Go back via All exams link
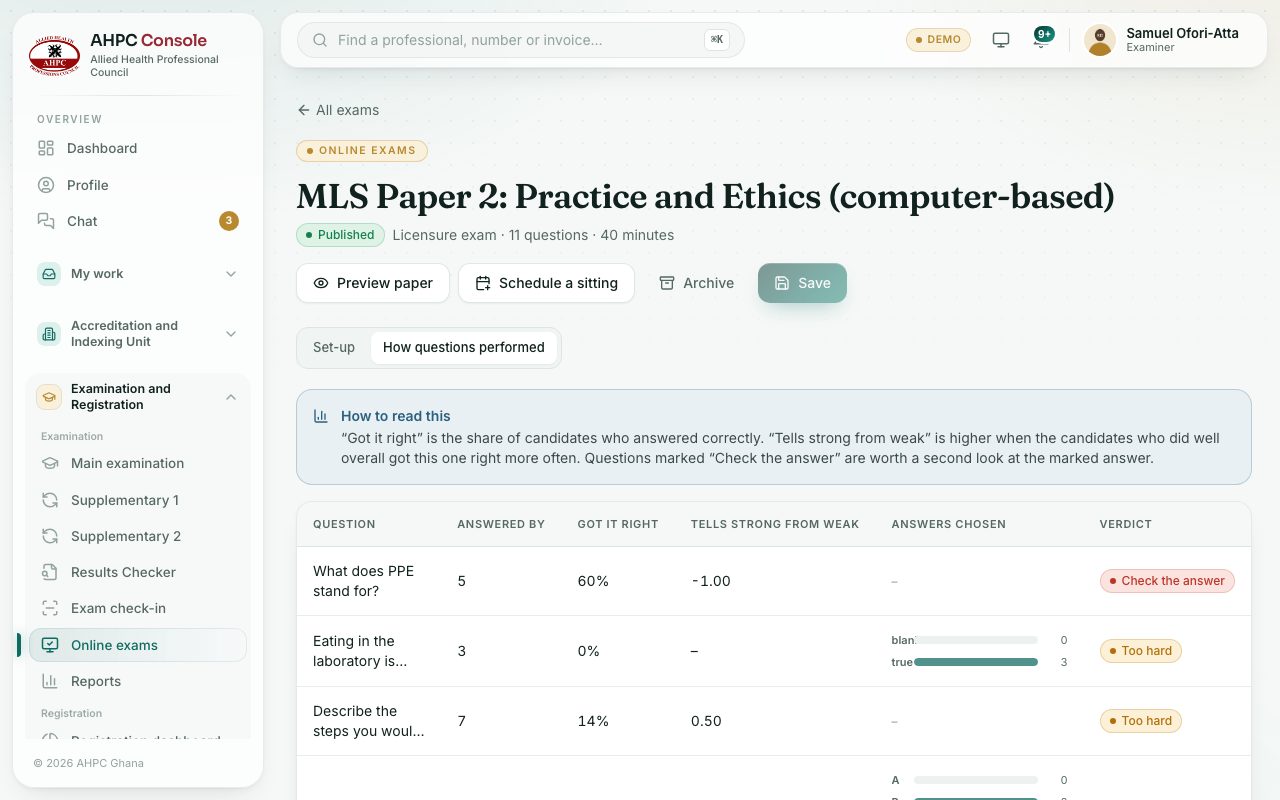The image size is (1280, 800). tap(338, 110)
